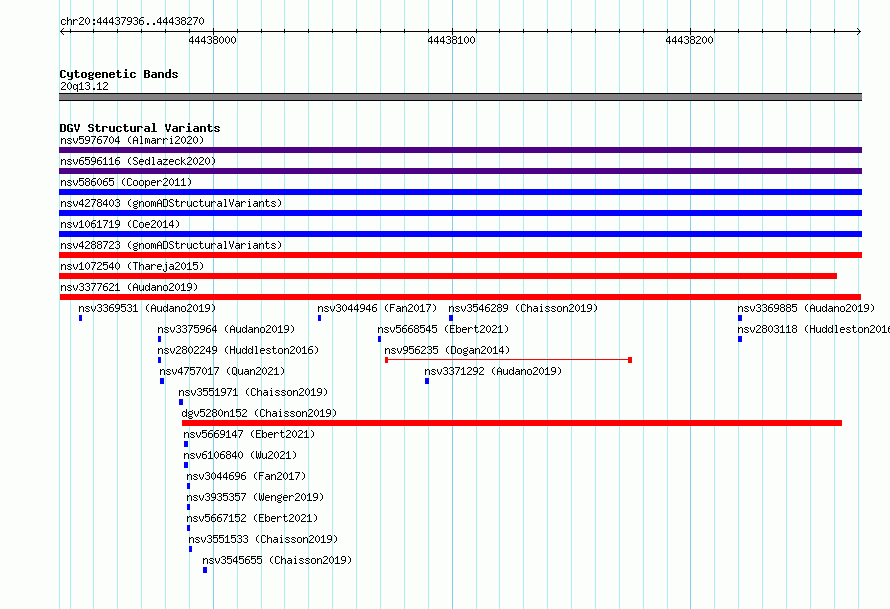The width and height of the screenshot is (890, 609).
Task: Click nsv2803118 (Huddleston2016) label
Action: (x=813, y=329)
